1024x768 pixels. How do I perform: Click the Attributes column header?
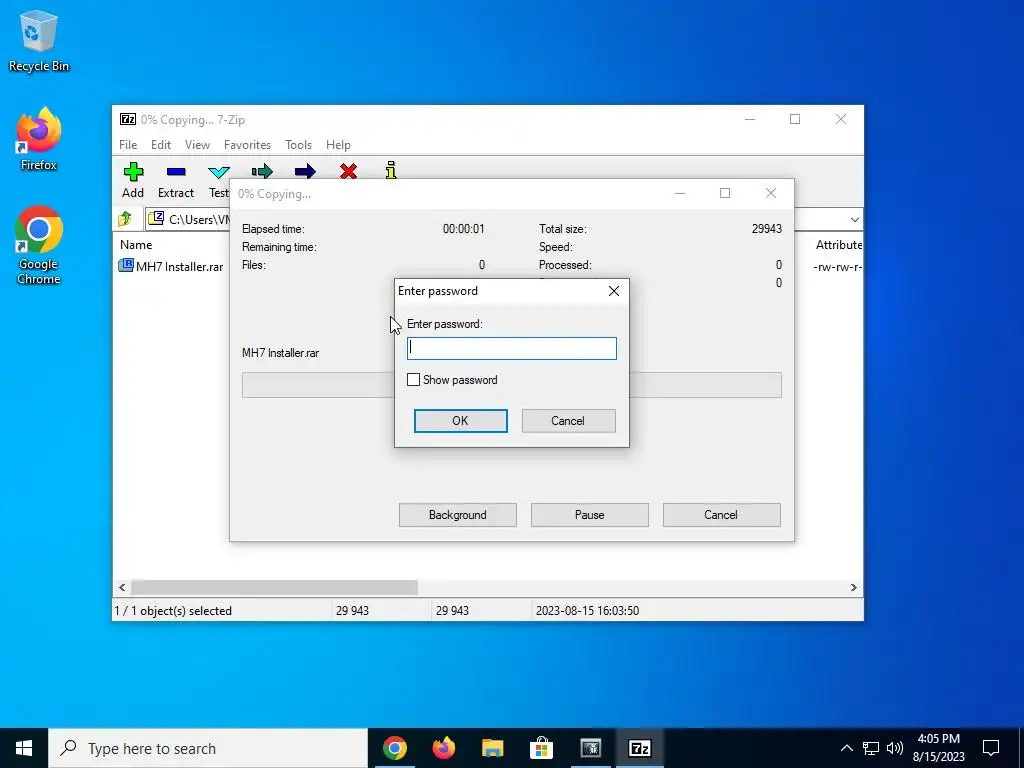tap(839, 244)
